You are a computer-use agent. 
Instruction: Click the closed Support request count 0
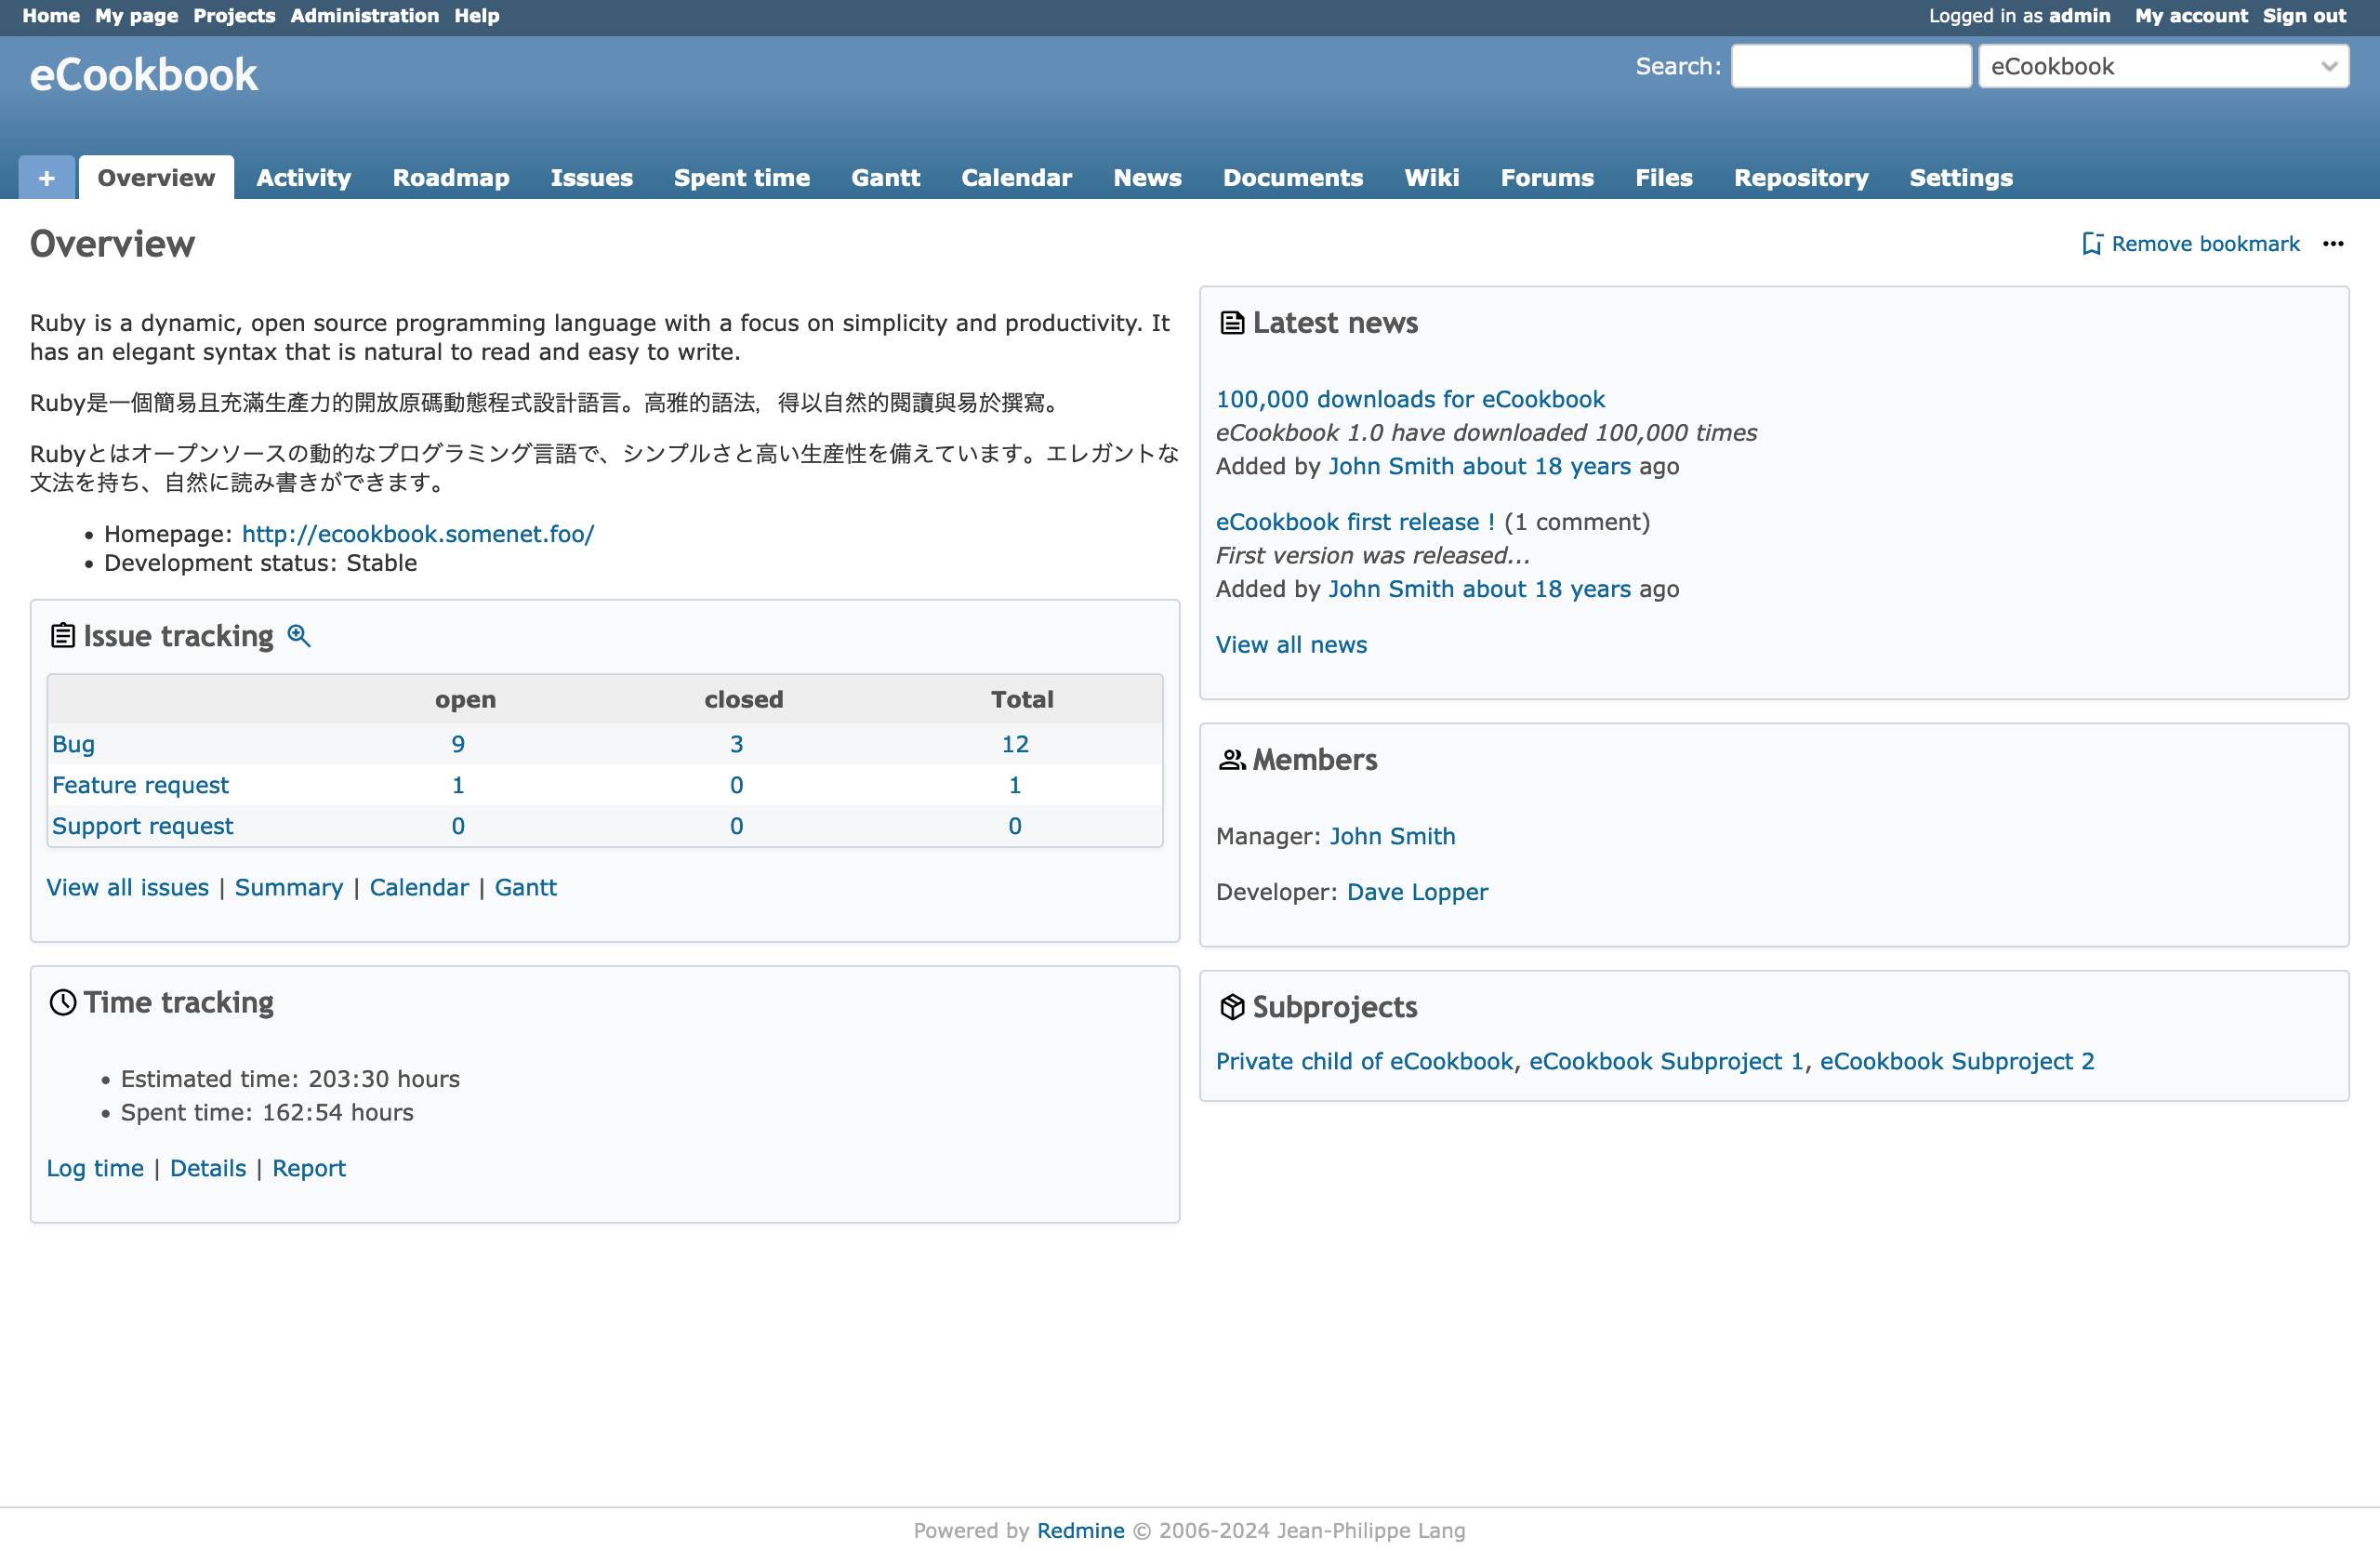click(x=737, y=826)
